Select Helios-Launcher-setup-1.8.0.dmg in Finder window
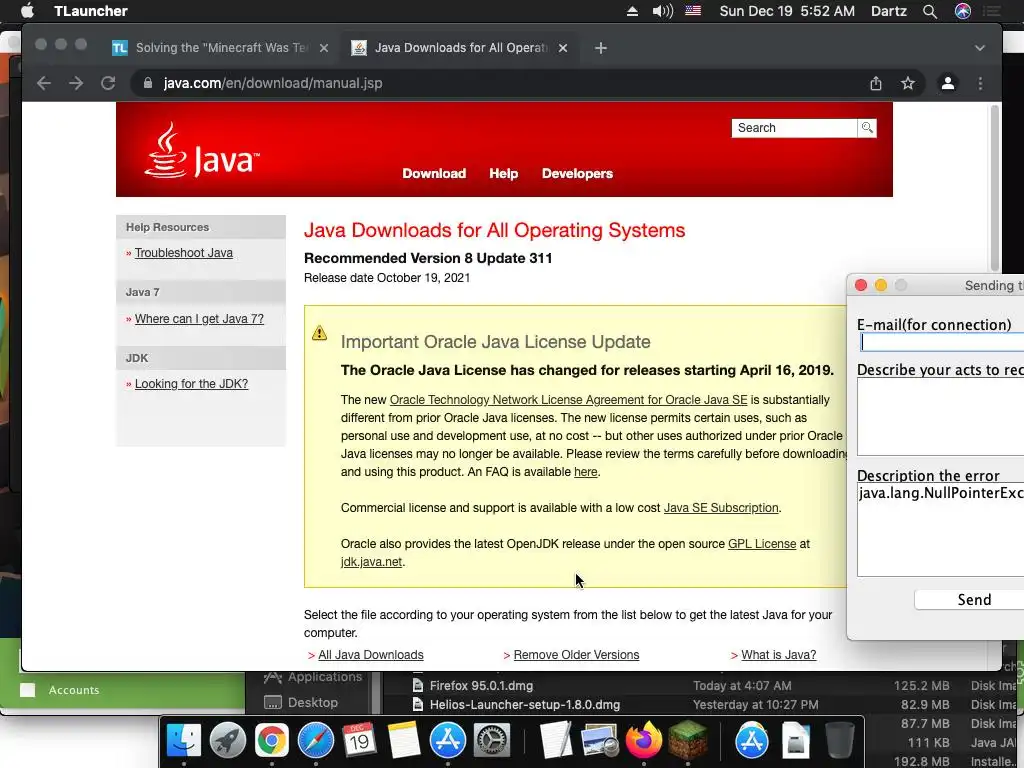1024x768 pixels. 525,705
